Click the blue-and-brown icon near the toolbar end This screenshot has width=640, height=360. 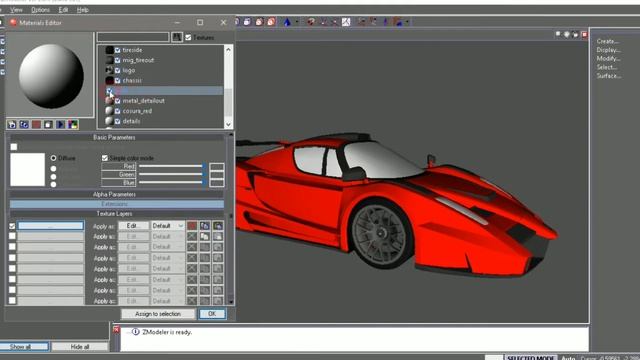(398, 22)
